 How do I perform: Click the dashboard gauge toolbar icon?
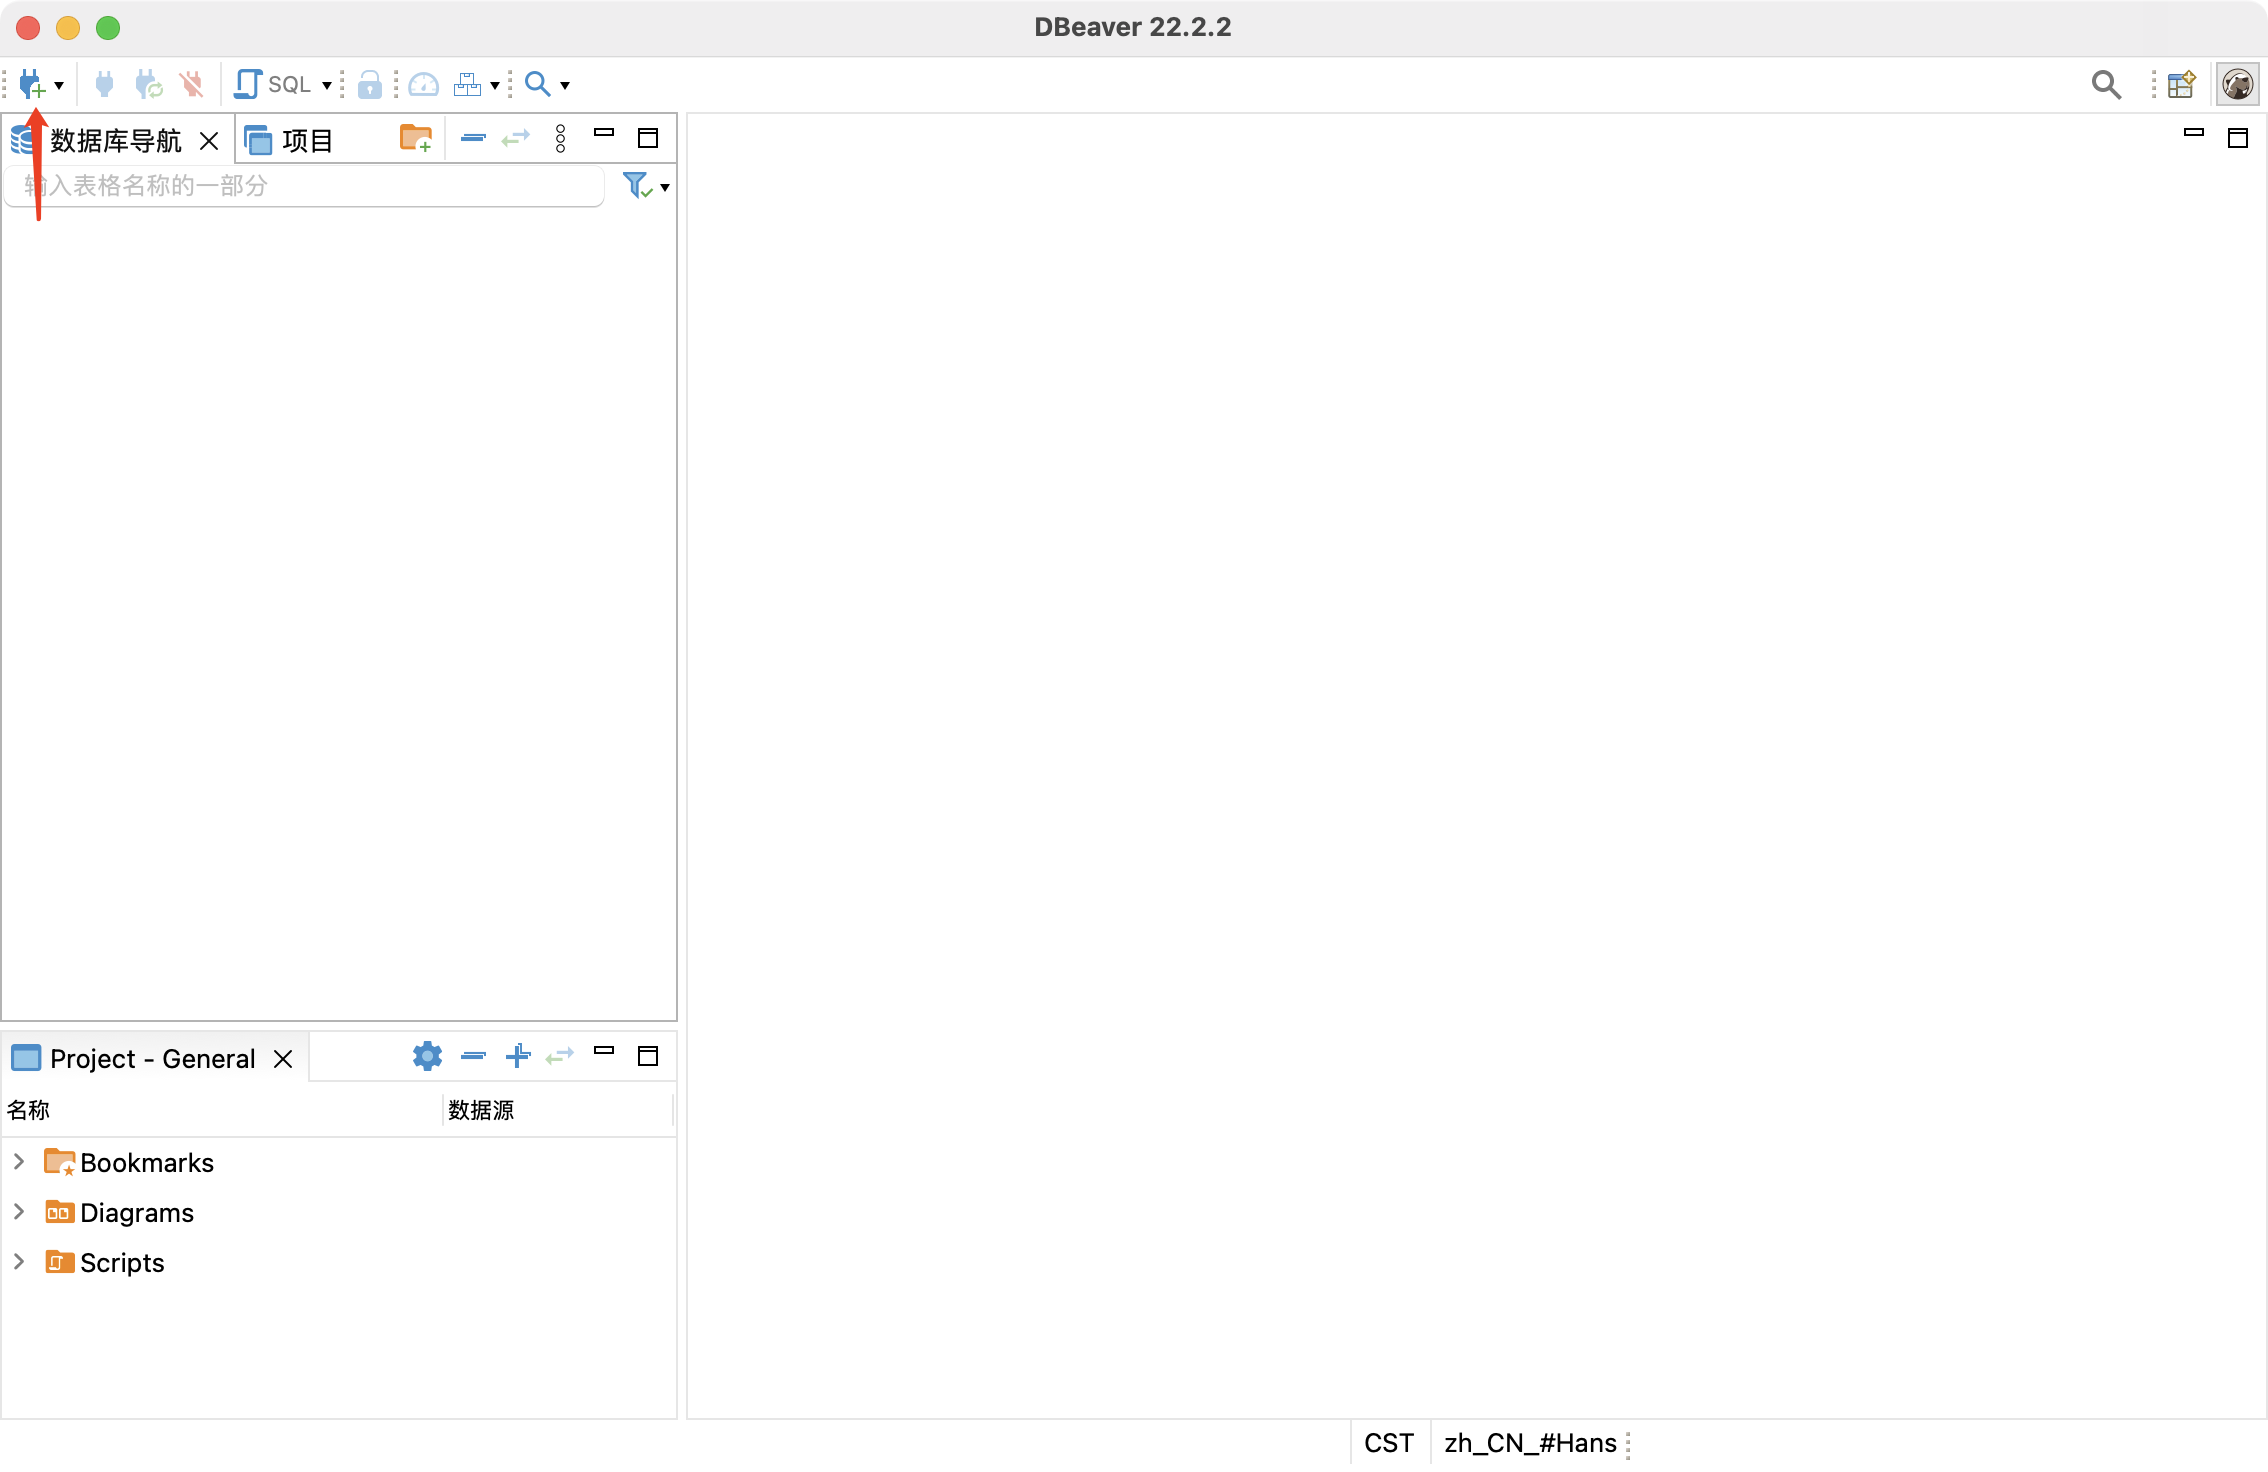point(424,85)
